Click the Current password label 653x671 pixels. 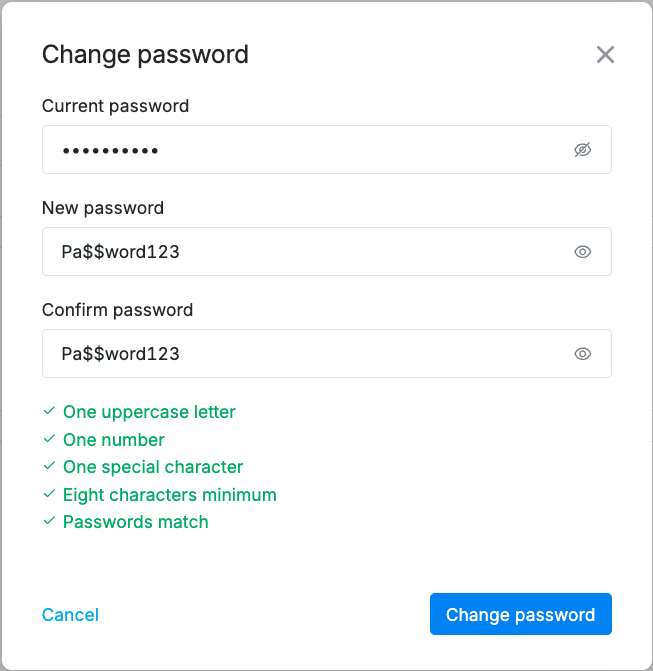click(115, 106)
